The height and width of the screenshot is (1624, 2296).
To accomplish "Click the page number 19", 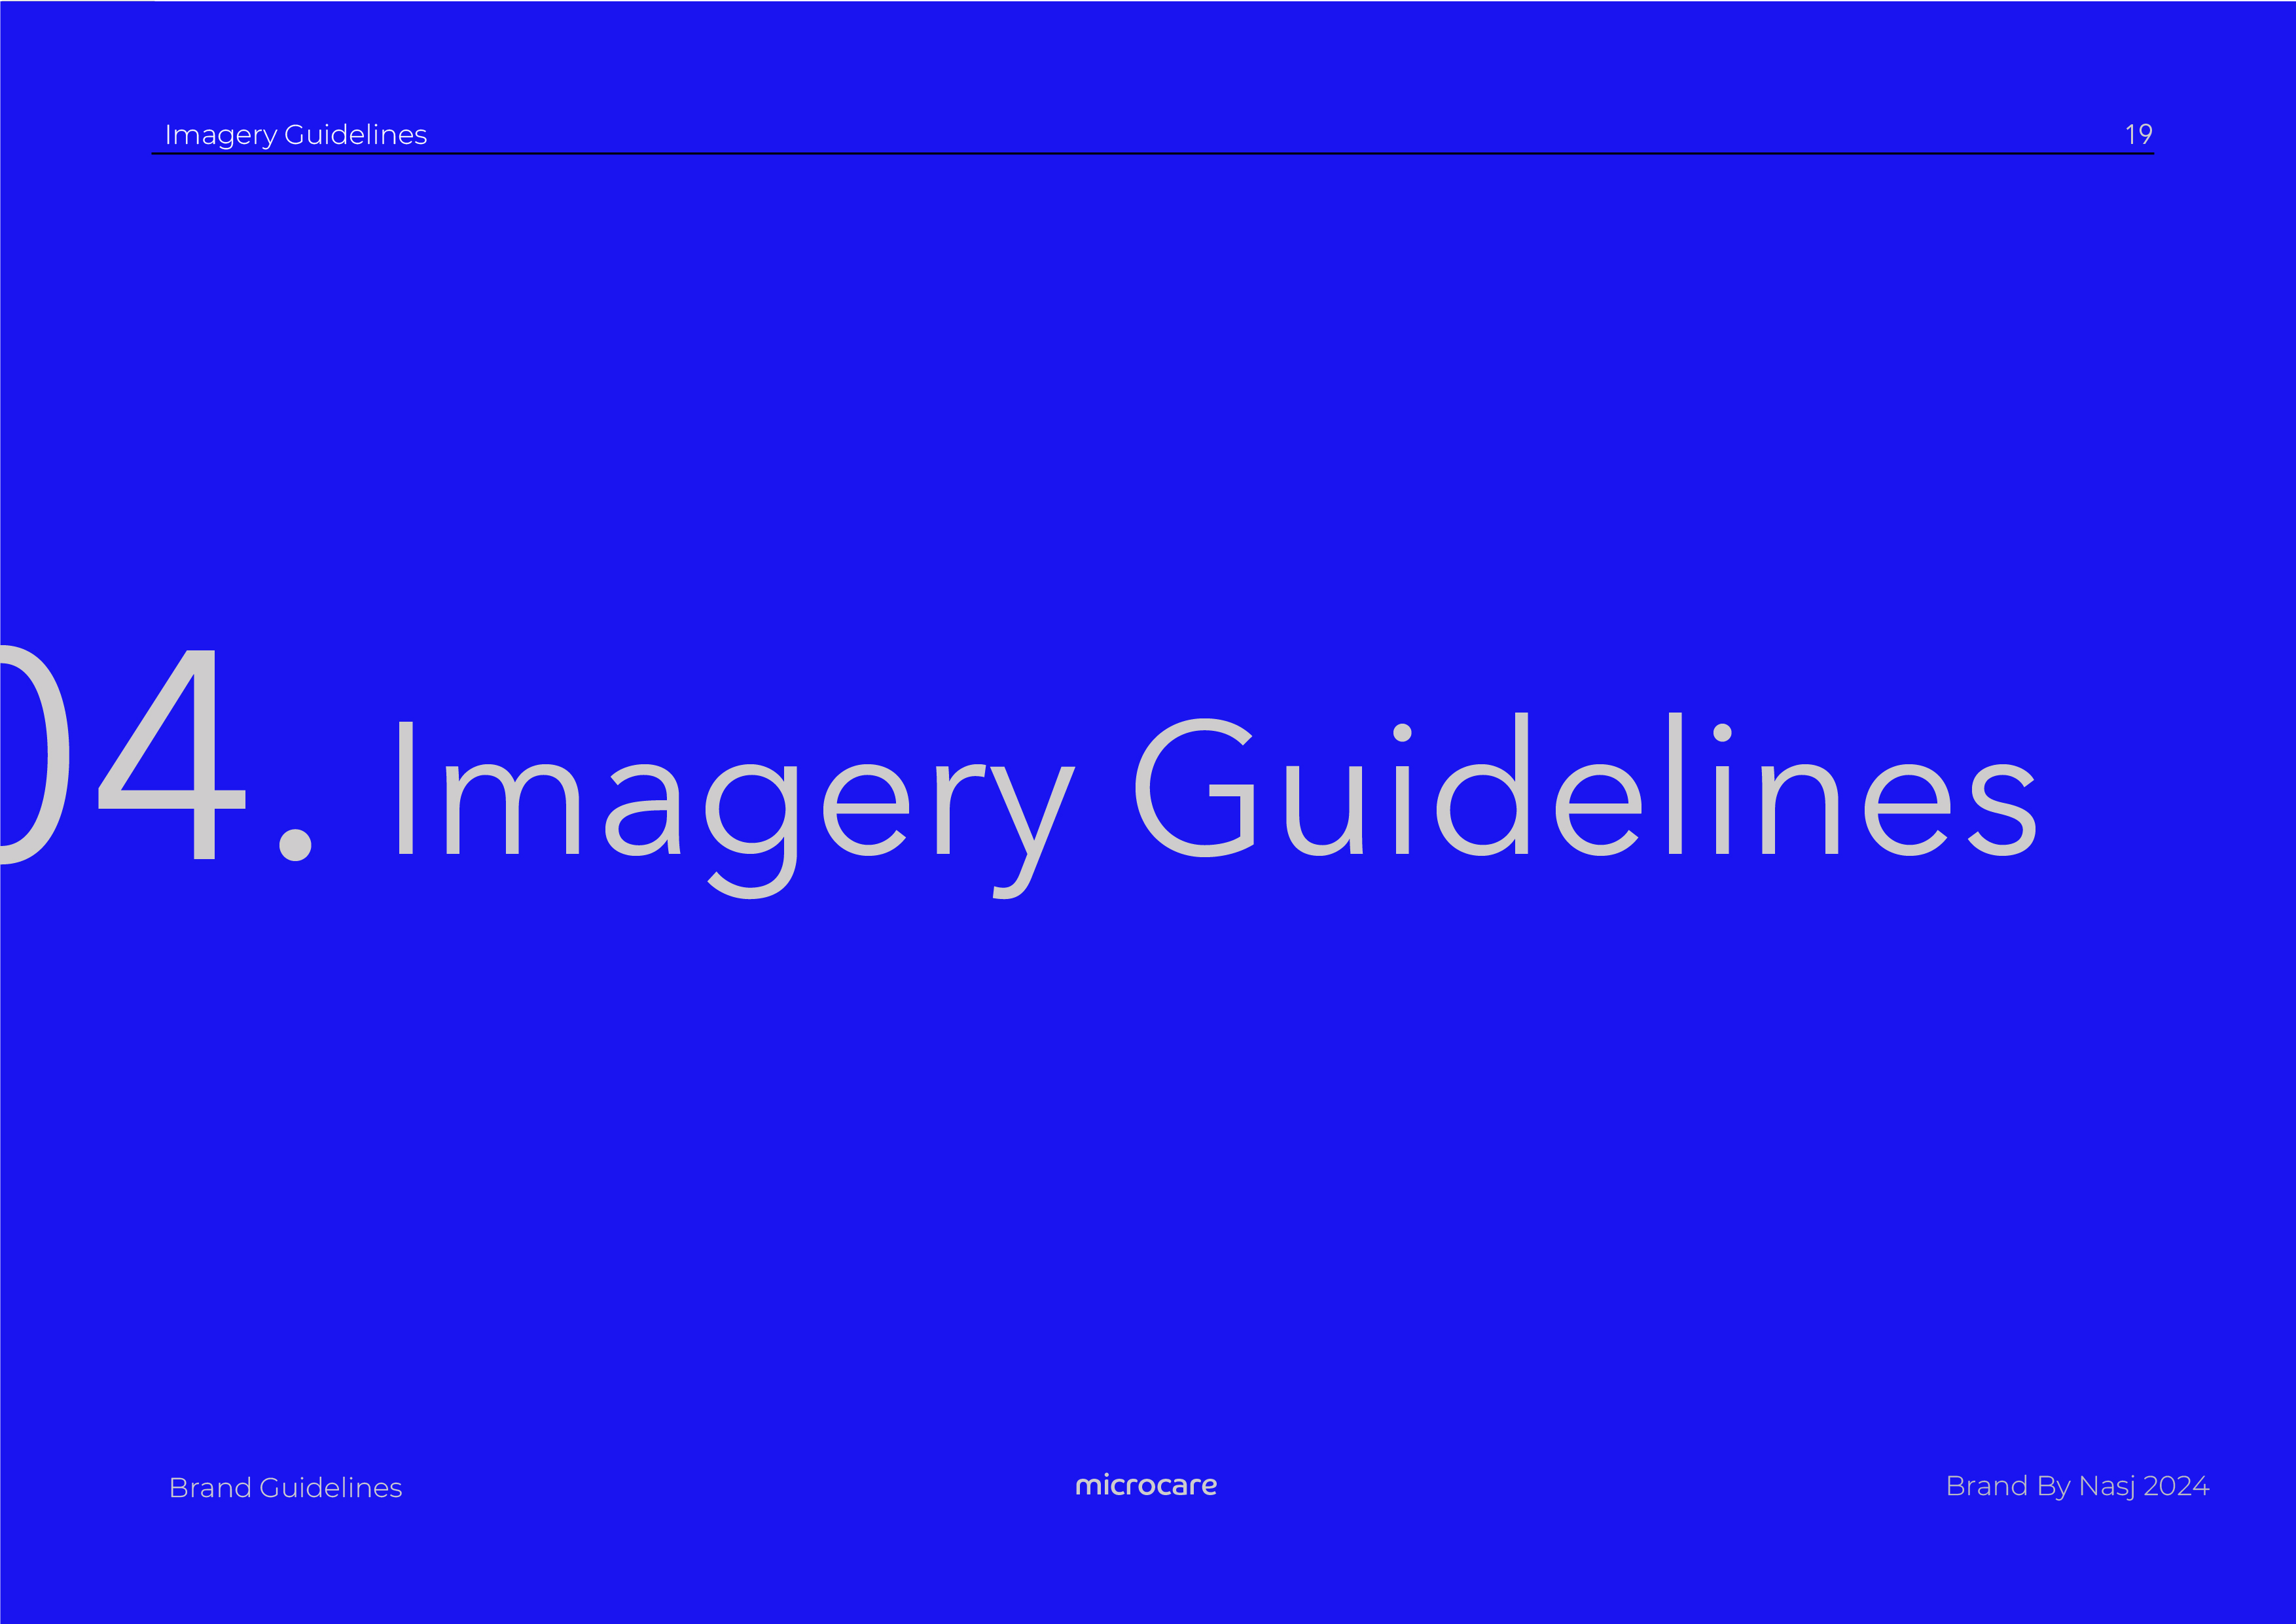I will [x=2138, y=134].
